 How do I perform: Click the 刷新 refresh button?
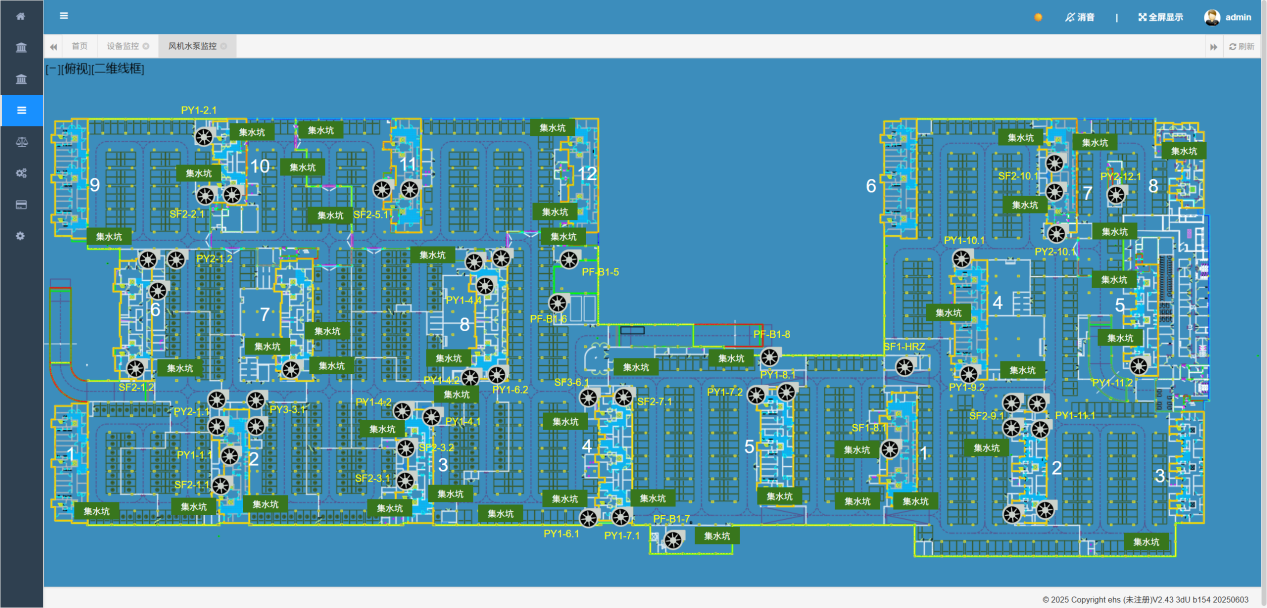click(1241, 46)
